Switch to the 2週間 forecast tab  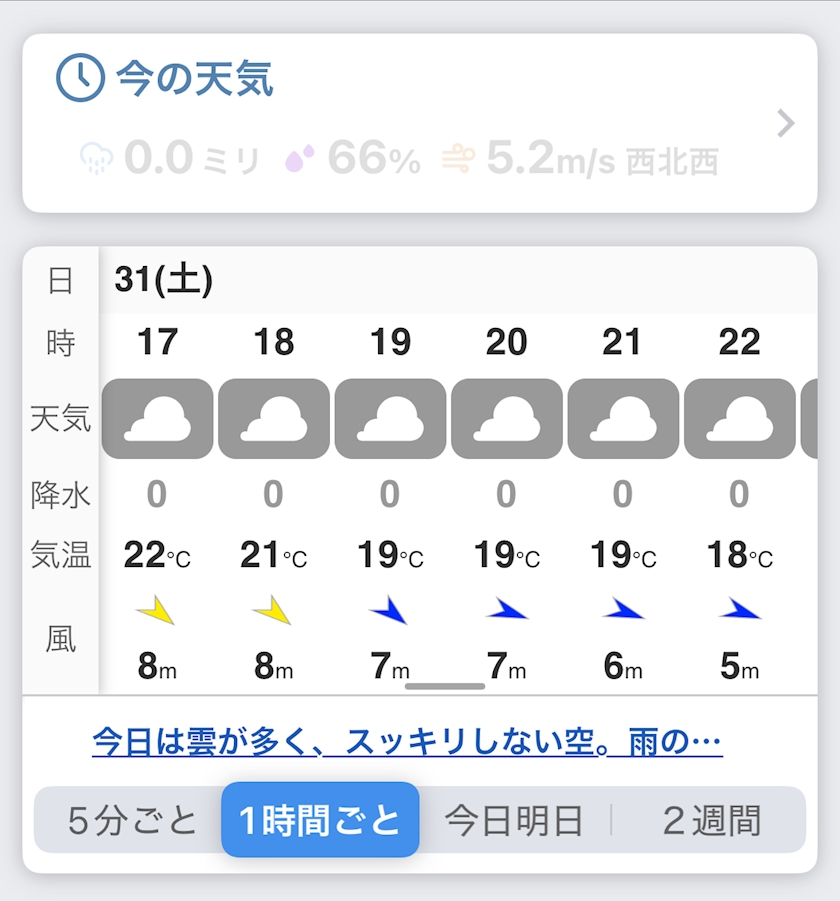[711, 821]
